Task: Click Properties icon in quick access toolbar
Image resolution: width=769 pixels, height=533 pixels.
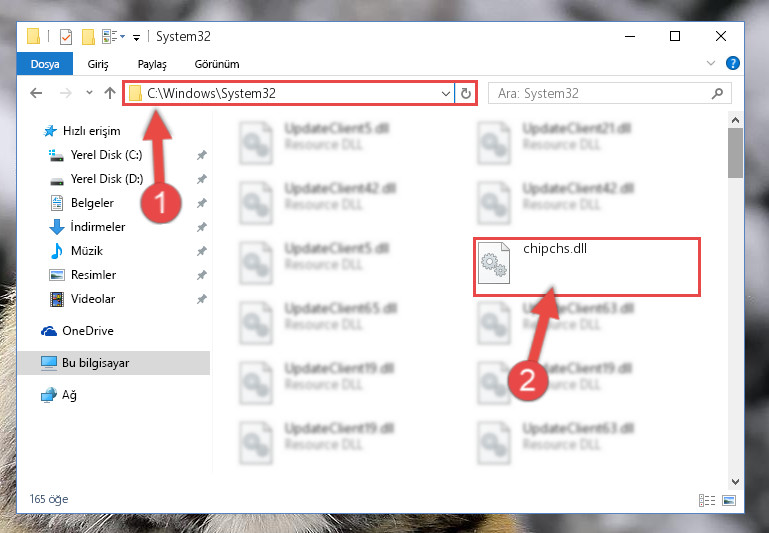Action: 66,37
